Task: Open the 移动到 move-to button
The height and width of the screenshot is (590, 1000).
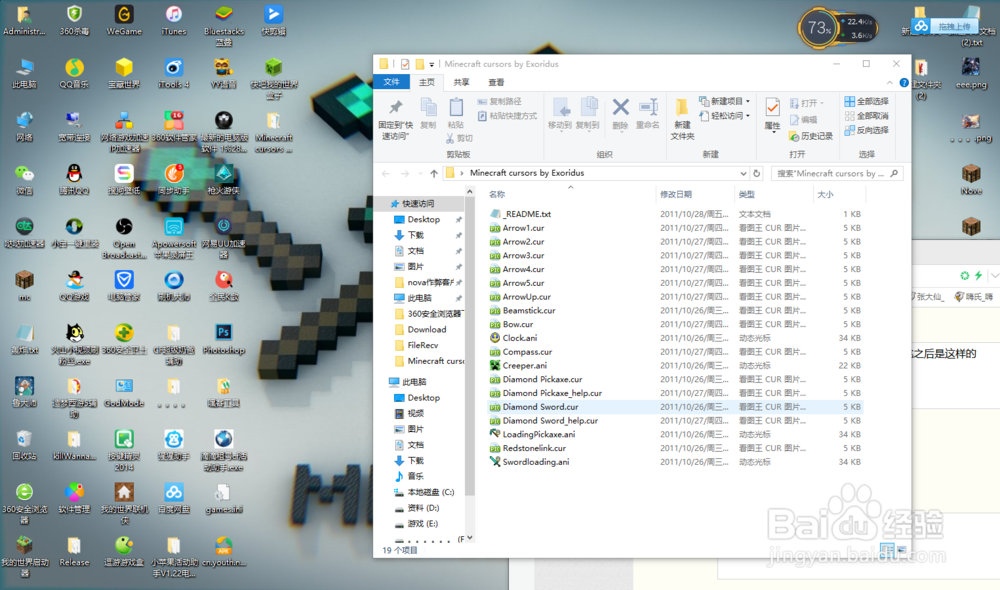Action: 560,114
